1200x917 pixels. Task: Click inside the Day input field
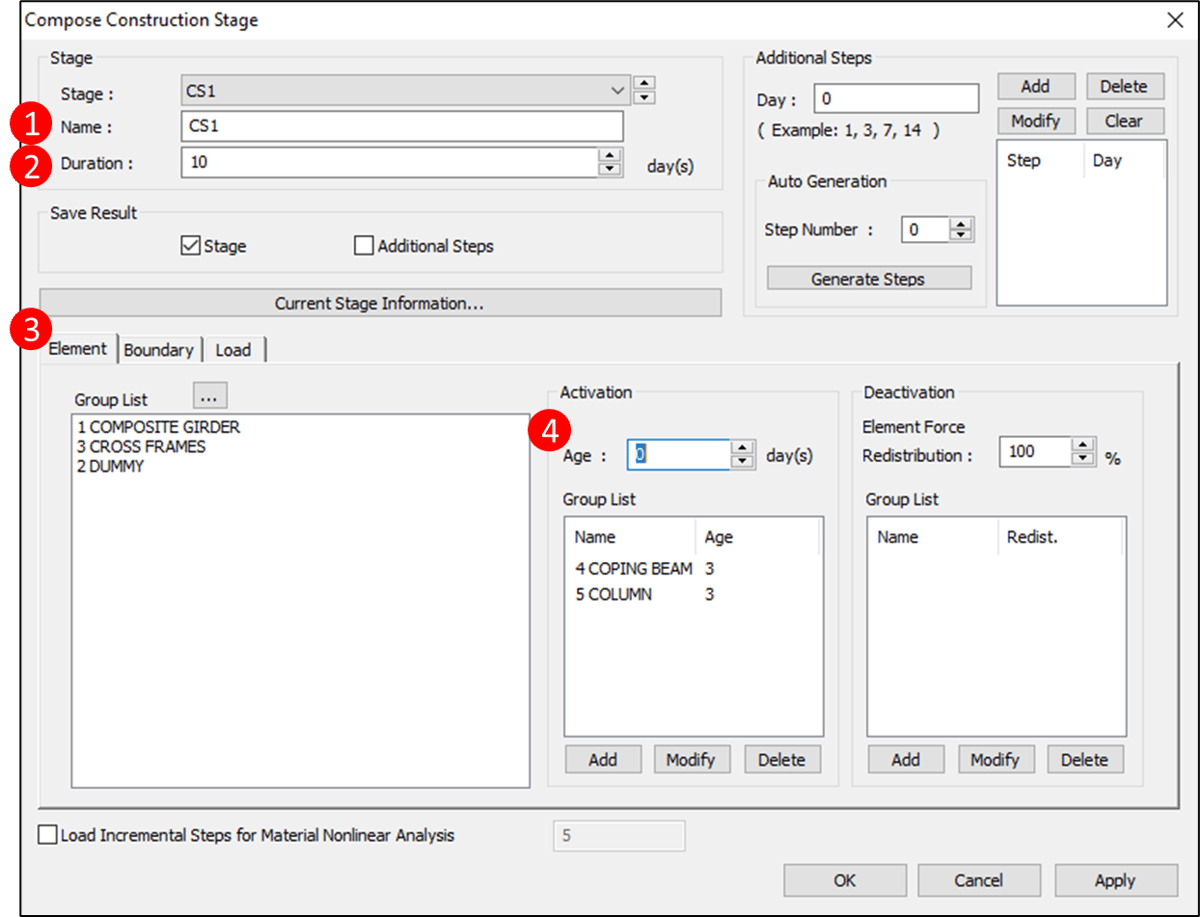point(895,97)
